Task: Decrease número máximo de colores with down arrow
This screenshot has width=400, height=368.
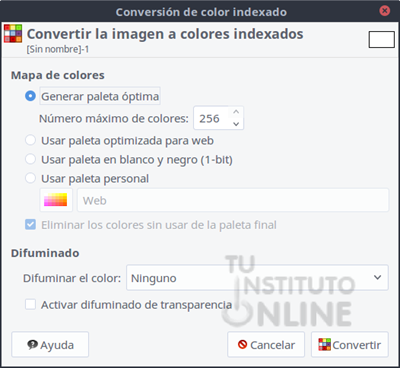Action: click(x=236, y=124)
